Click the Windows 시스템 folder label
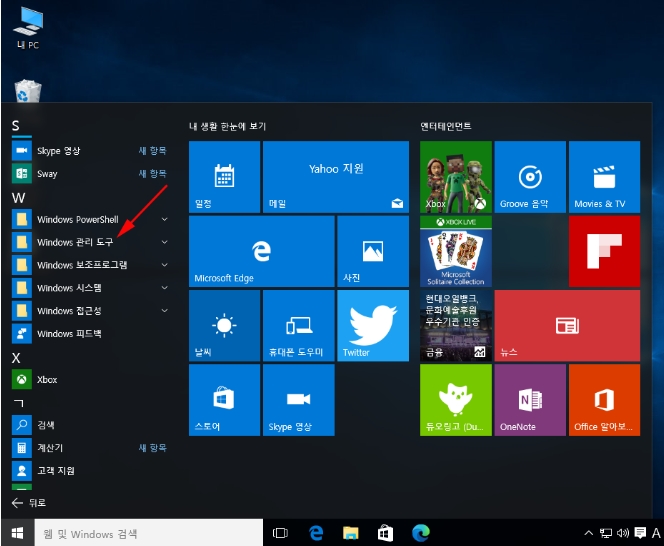664x546 pixels. [x=69, y=288]
